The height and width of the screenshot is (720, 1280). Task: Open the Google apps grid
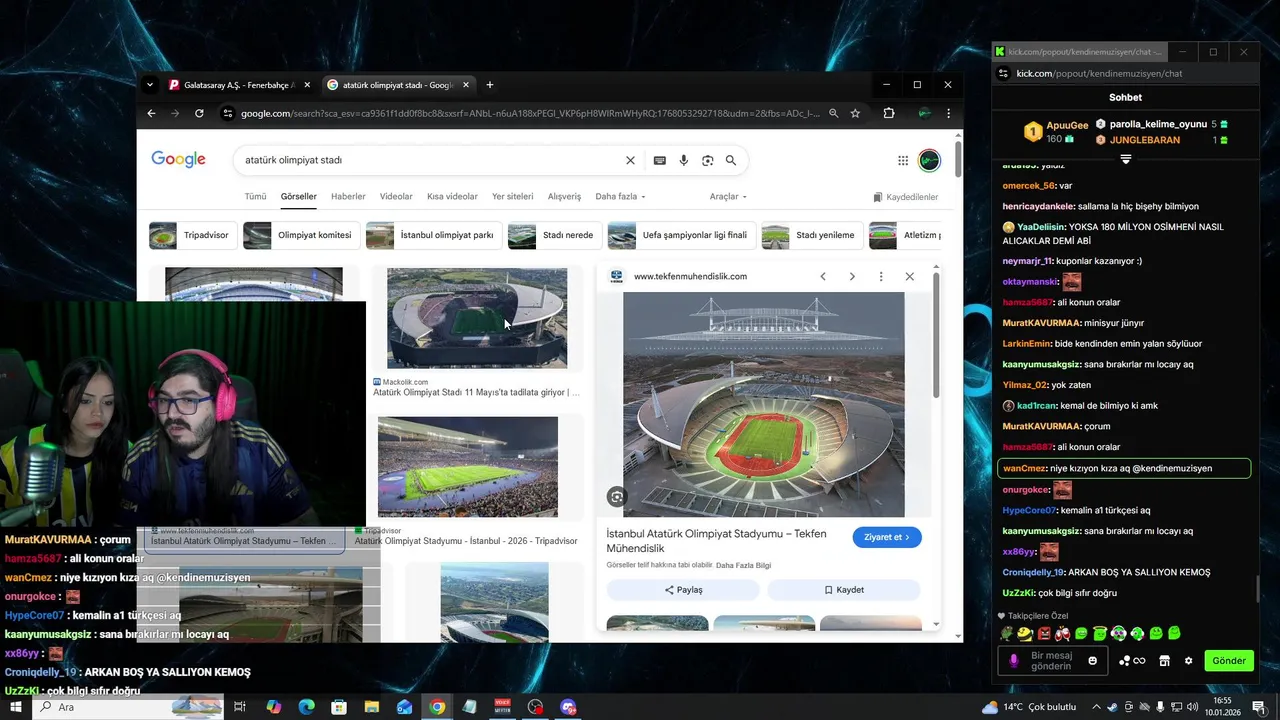[903, 160]
